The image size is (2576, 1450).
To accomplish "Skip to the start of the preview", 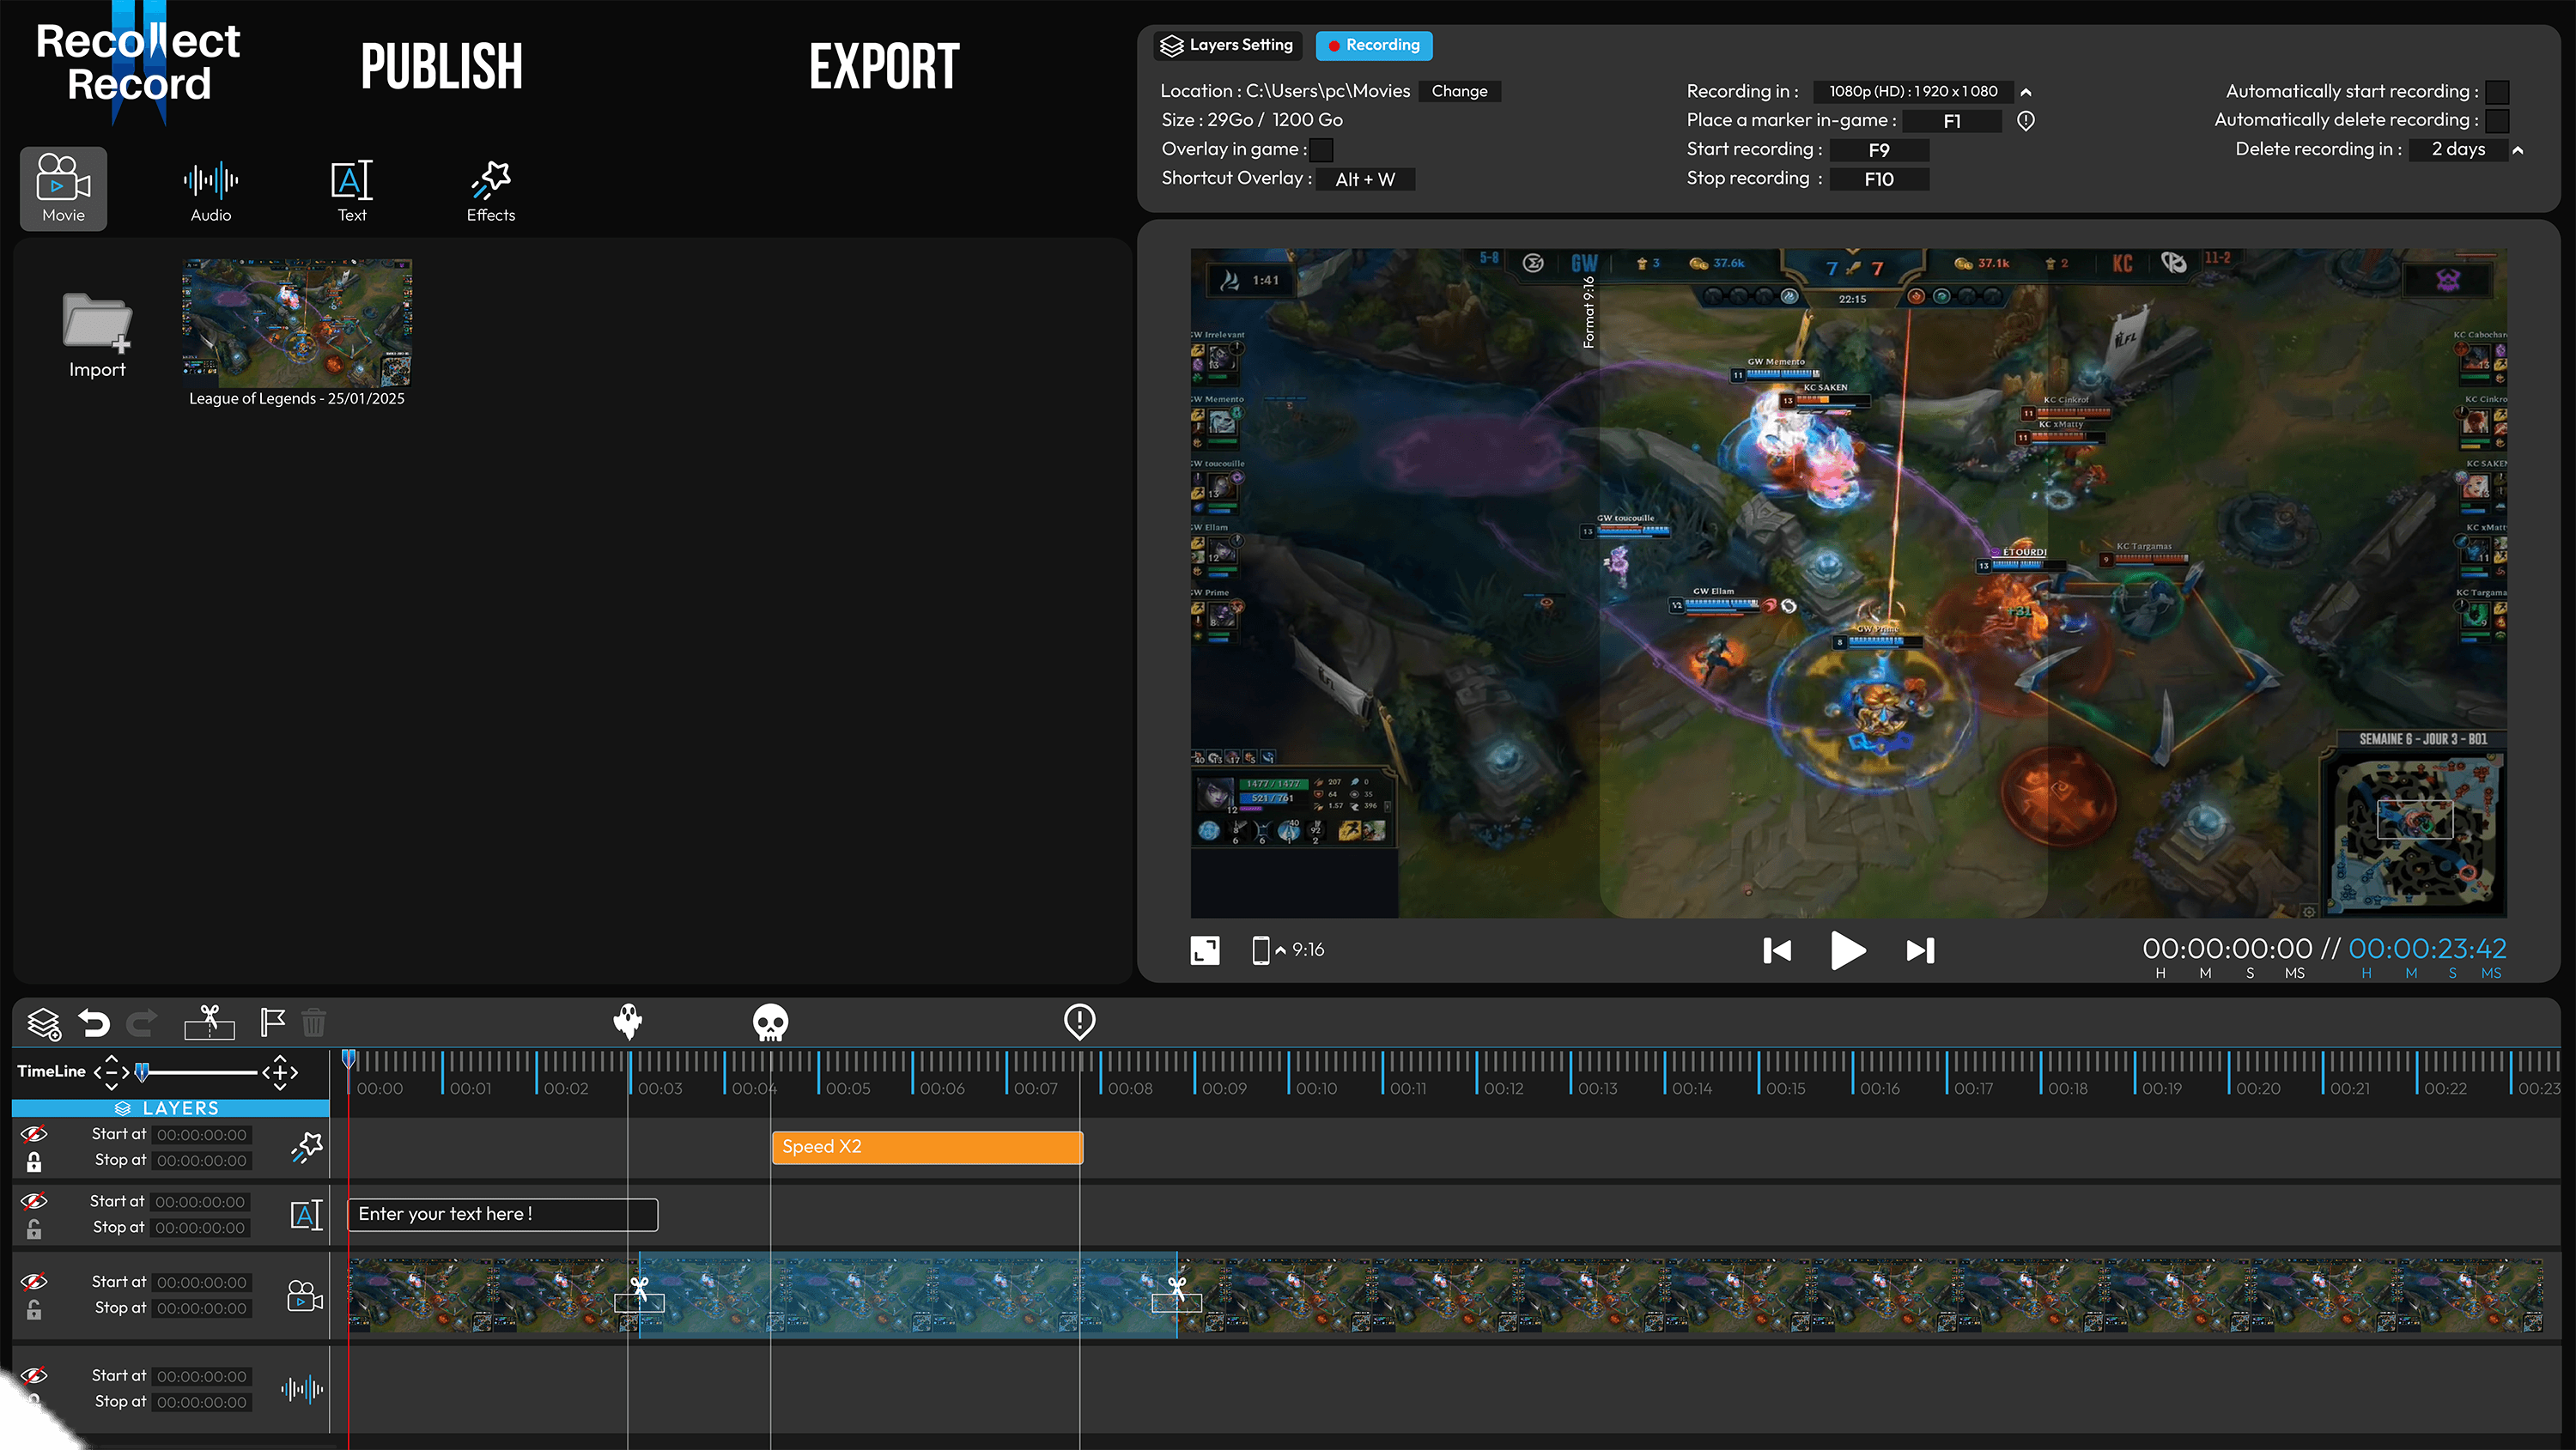I will [1777, 950].
